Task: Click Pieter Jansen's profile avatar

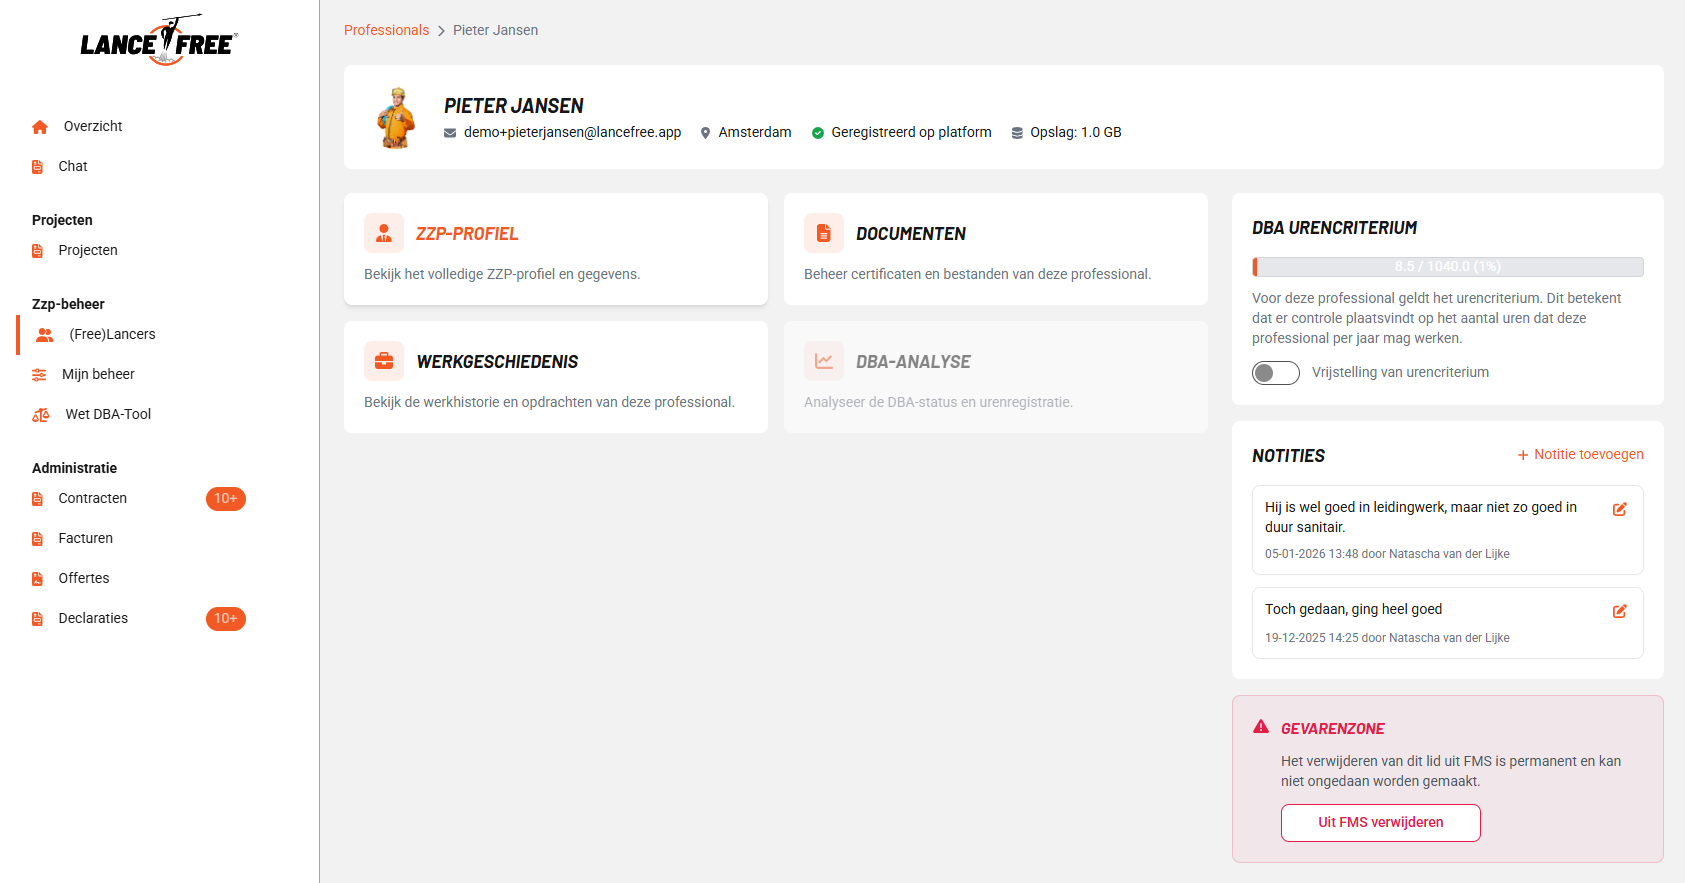Action: point(396,118)
